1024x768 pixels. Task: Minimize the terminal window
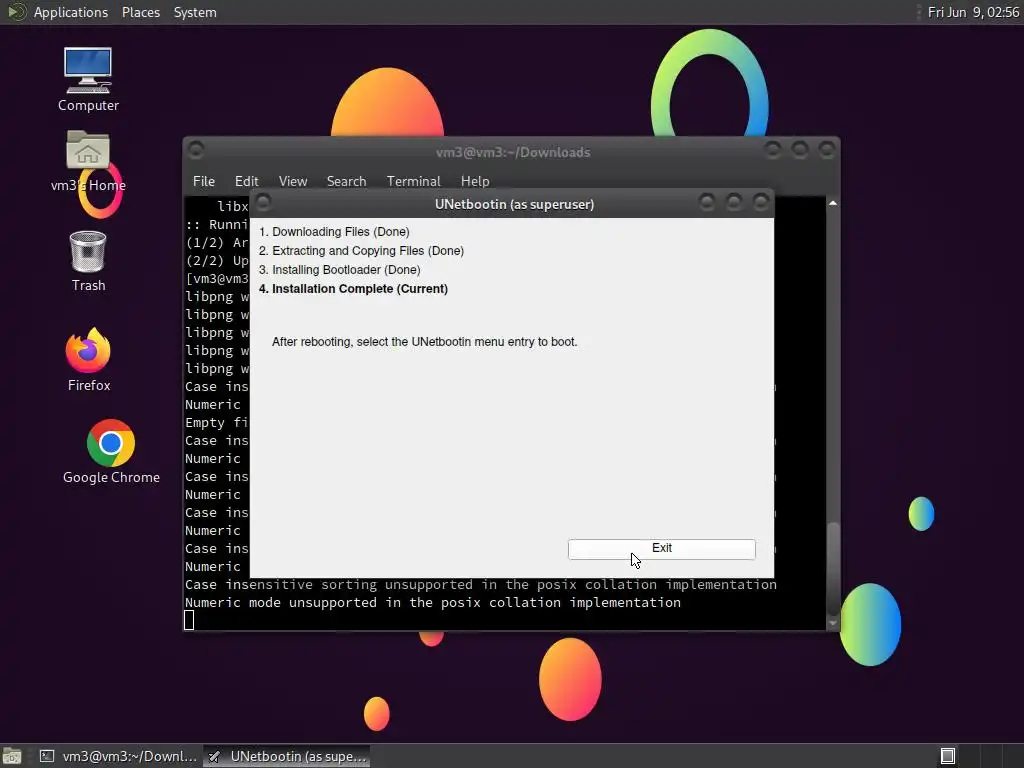773,150
